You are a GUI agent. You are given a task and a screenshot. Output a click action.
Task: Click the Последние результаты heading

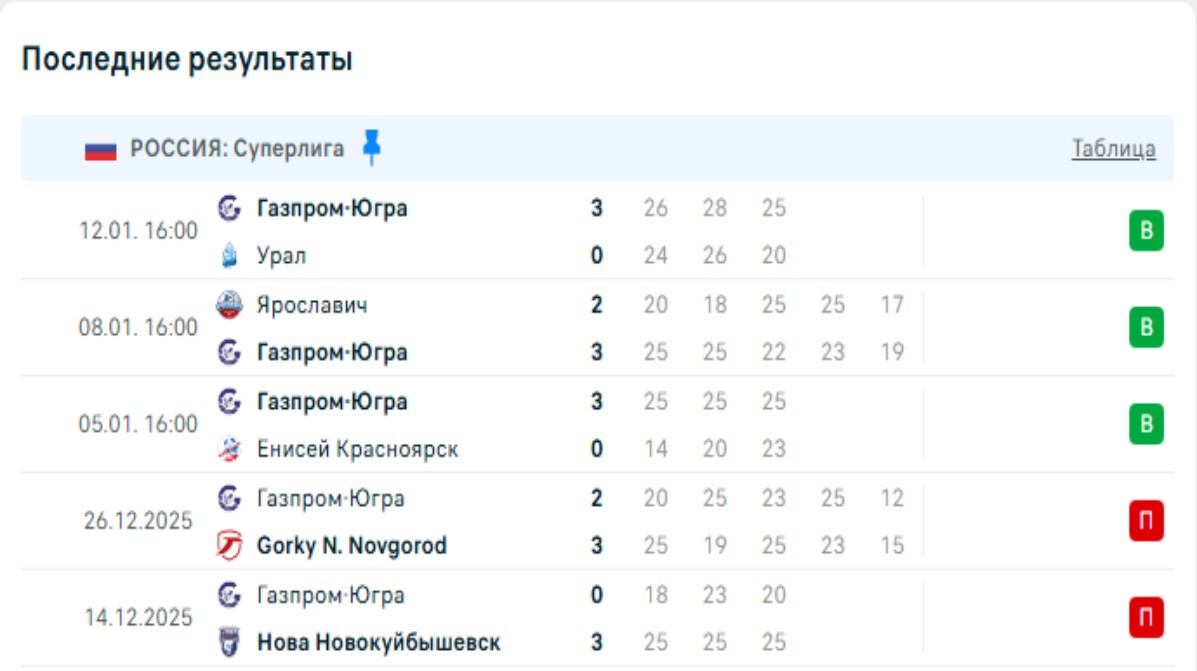pos(187,60)
